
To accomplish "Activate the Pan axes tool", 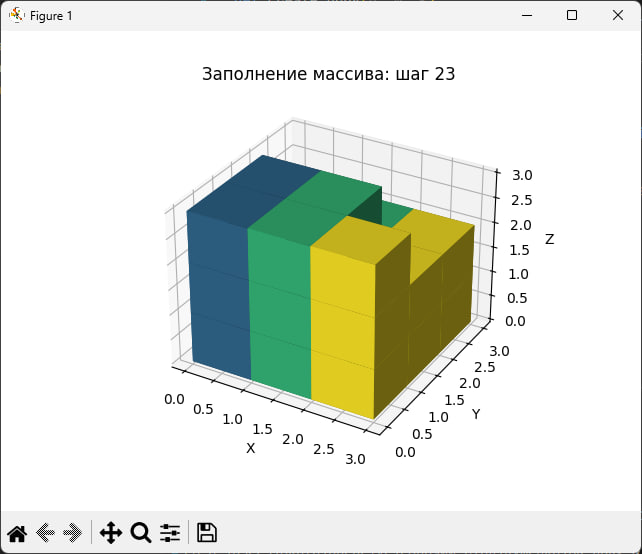I will pos(111,533).
